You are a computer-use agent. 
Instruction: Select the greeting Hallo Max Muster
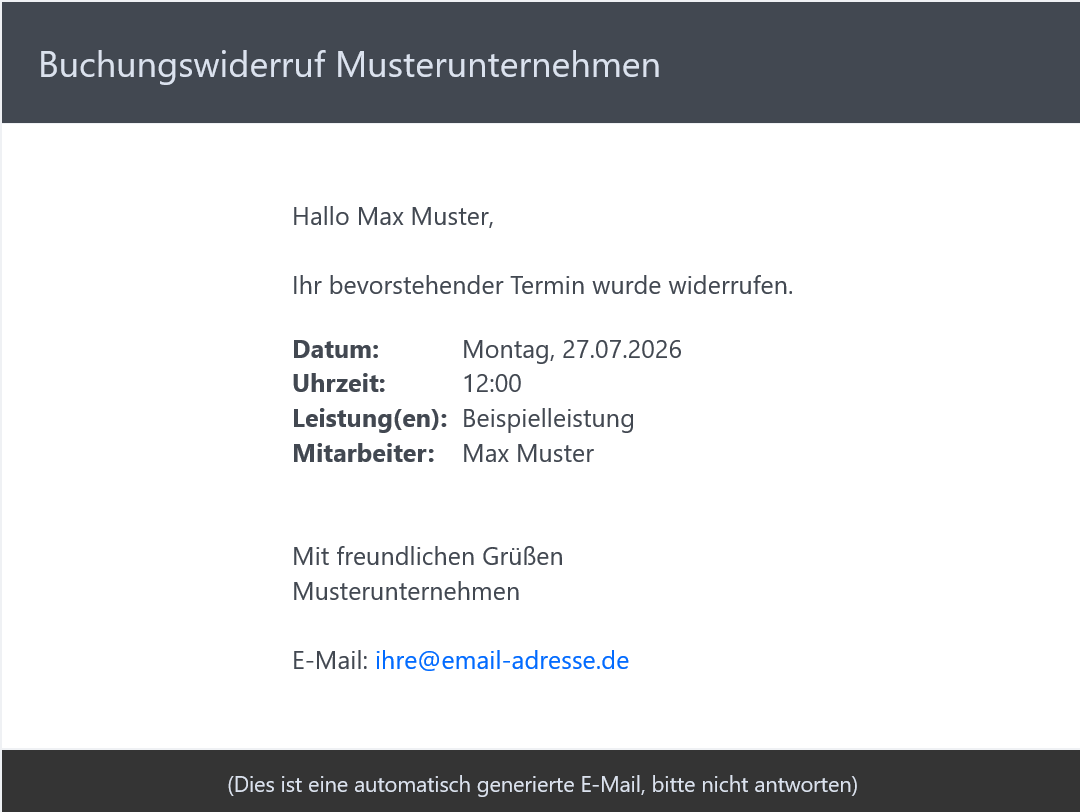[x=393, y=216]
